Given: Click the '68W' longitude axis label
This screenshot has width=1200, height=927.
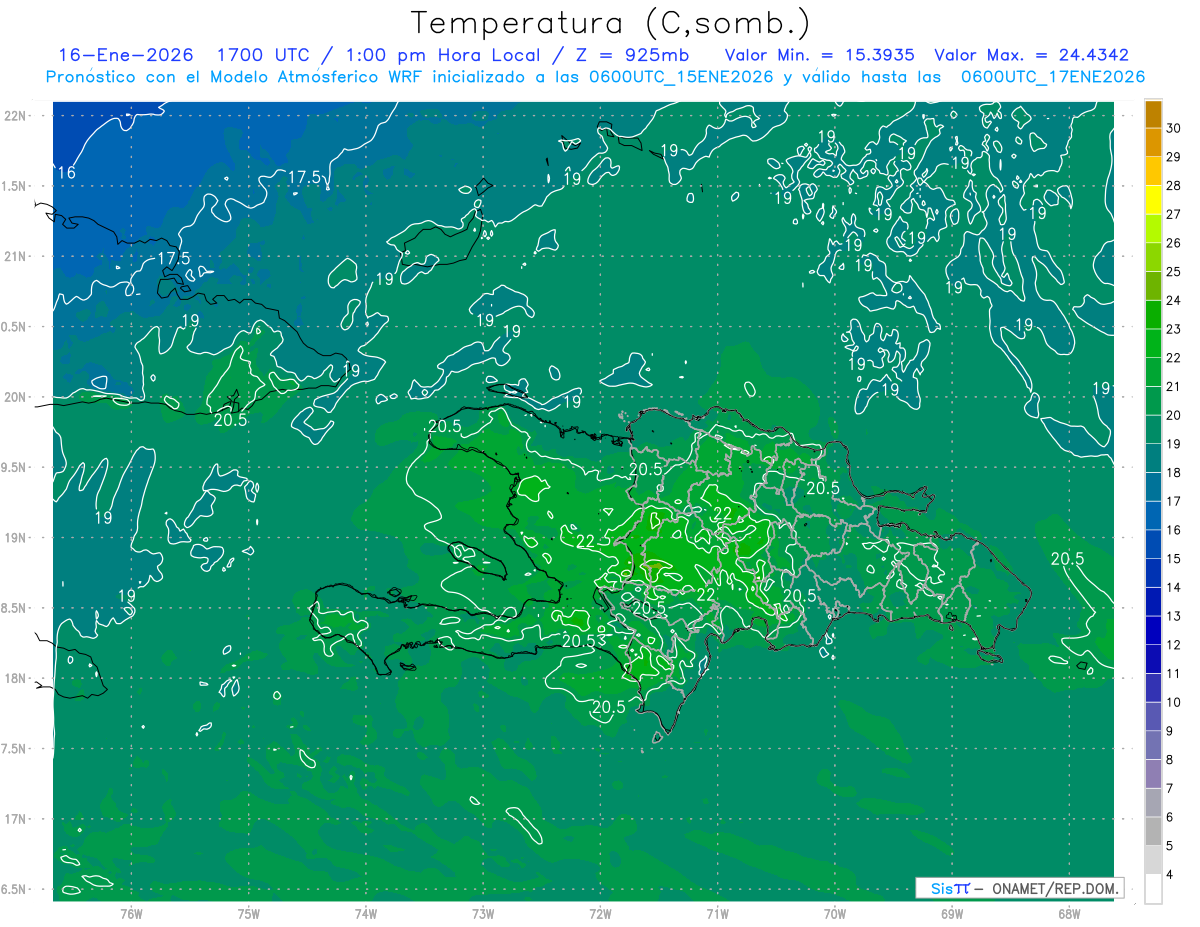Looking at the screenshot, I should 1069,912.
